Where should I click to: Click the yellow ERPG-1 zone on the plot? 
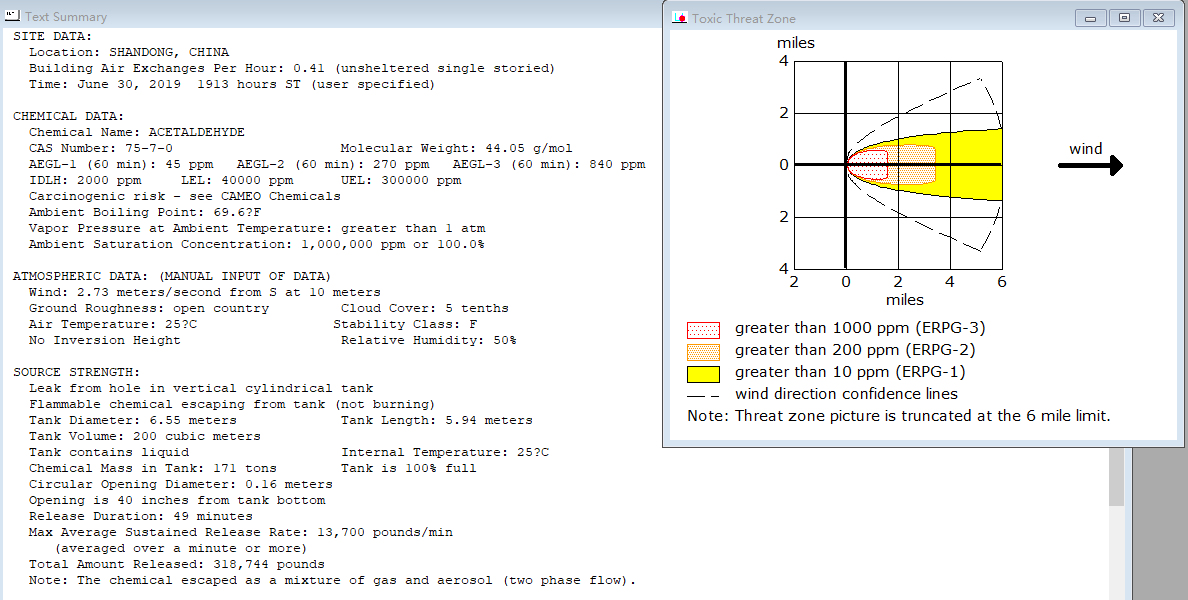(970, 164)
